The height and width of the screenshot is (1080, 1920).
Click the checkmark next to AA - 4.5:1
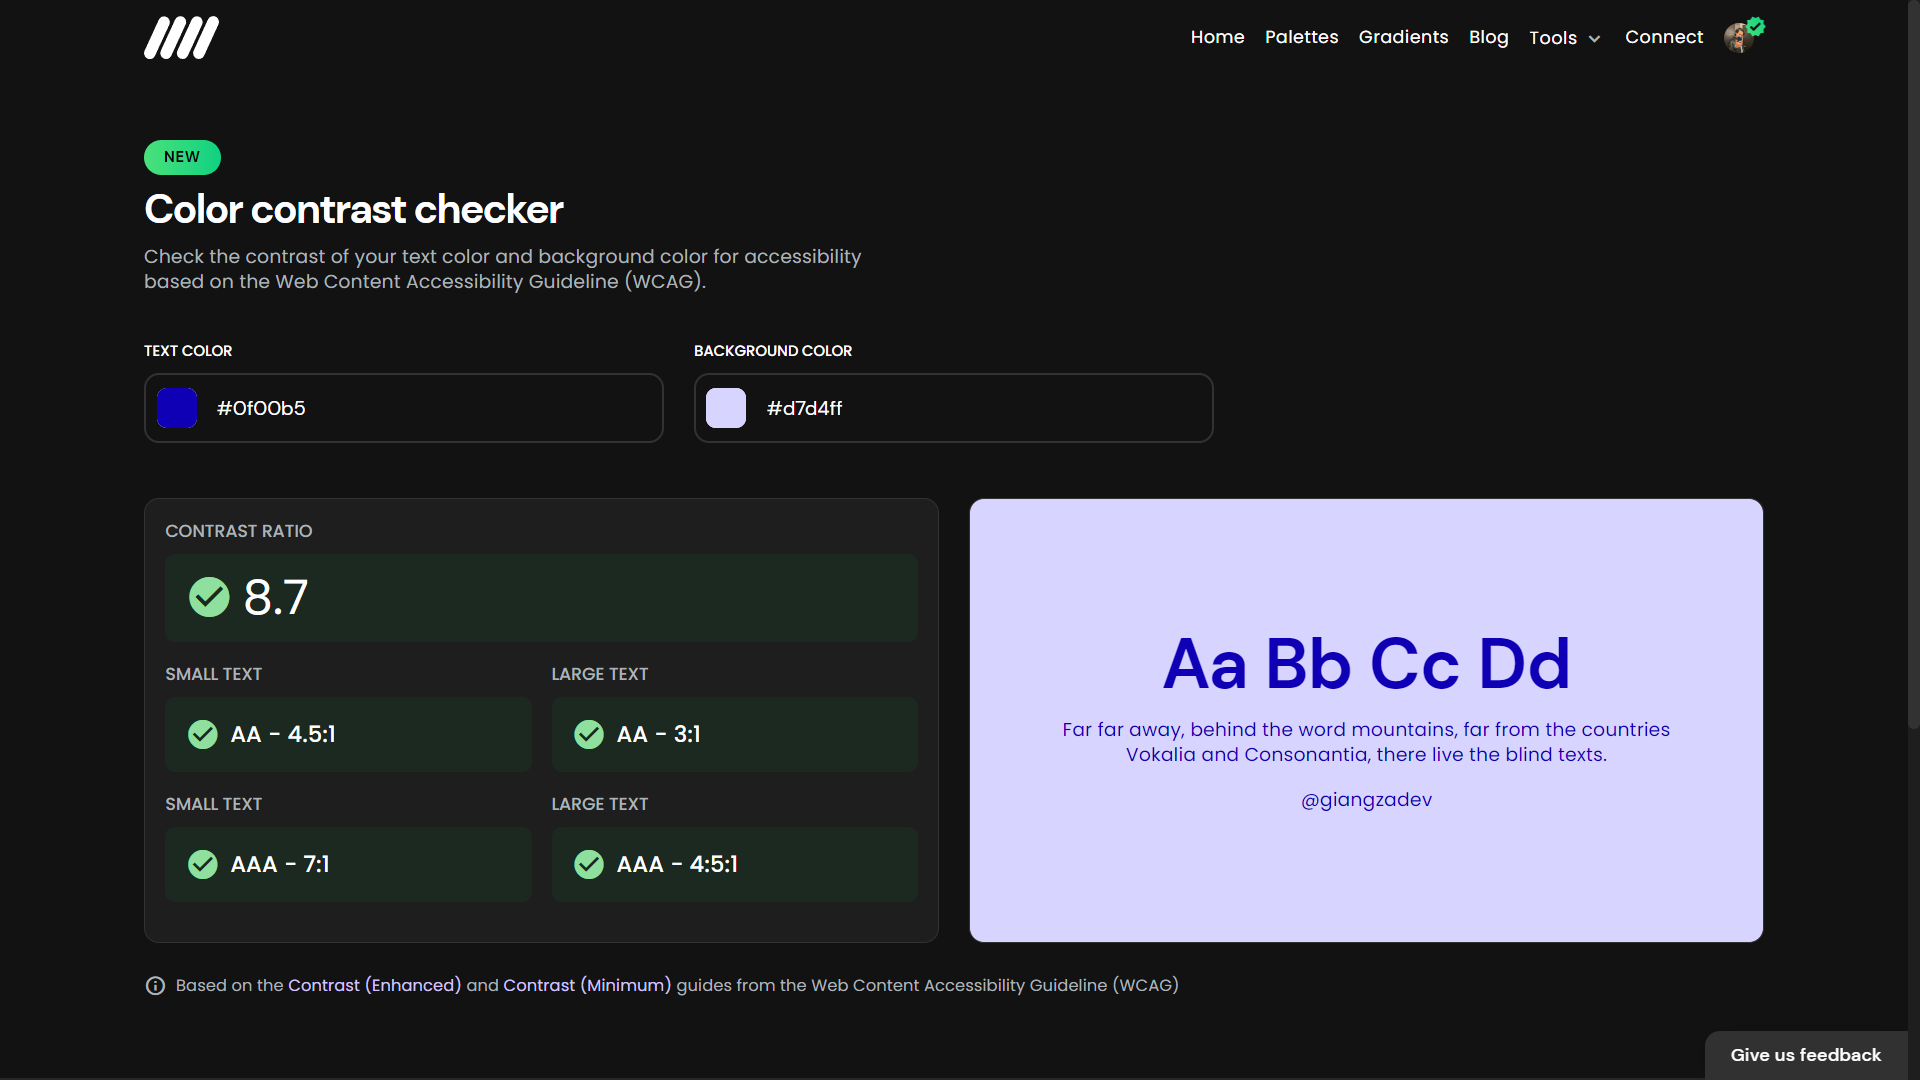203,734
